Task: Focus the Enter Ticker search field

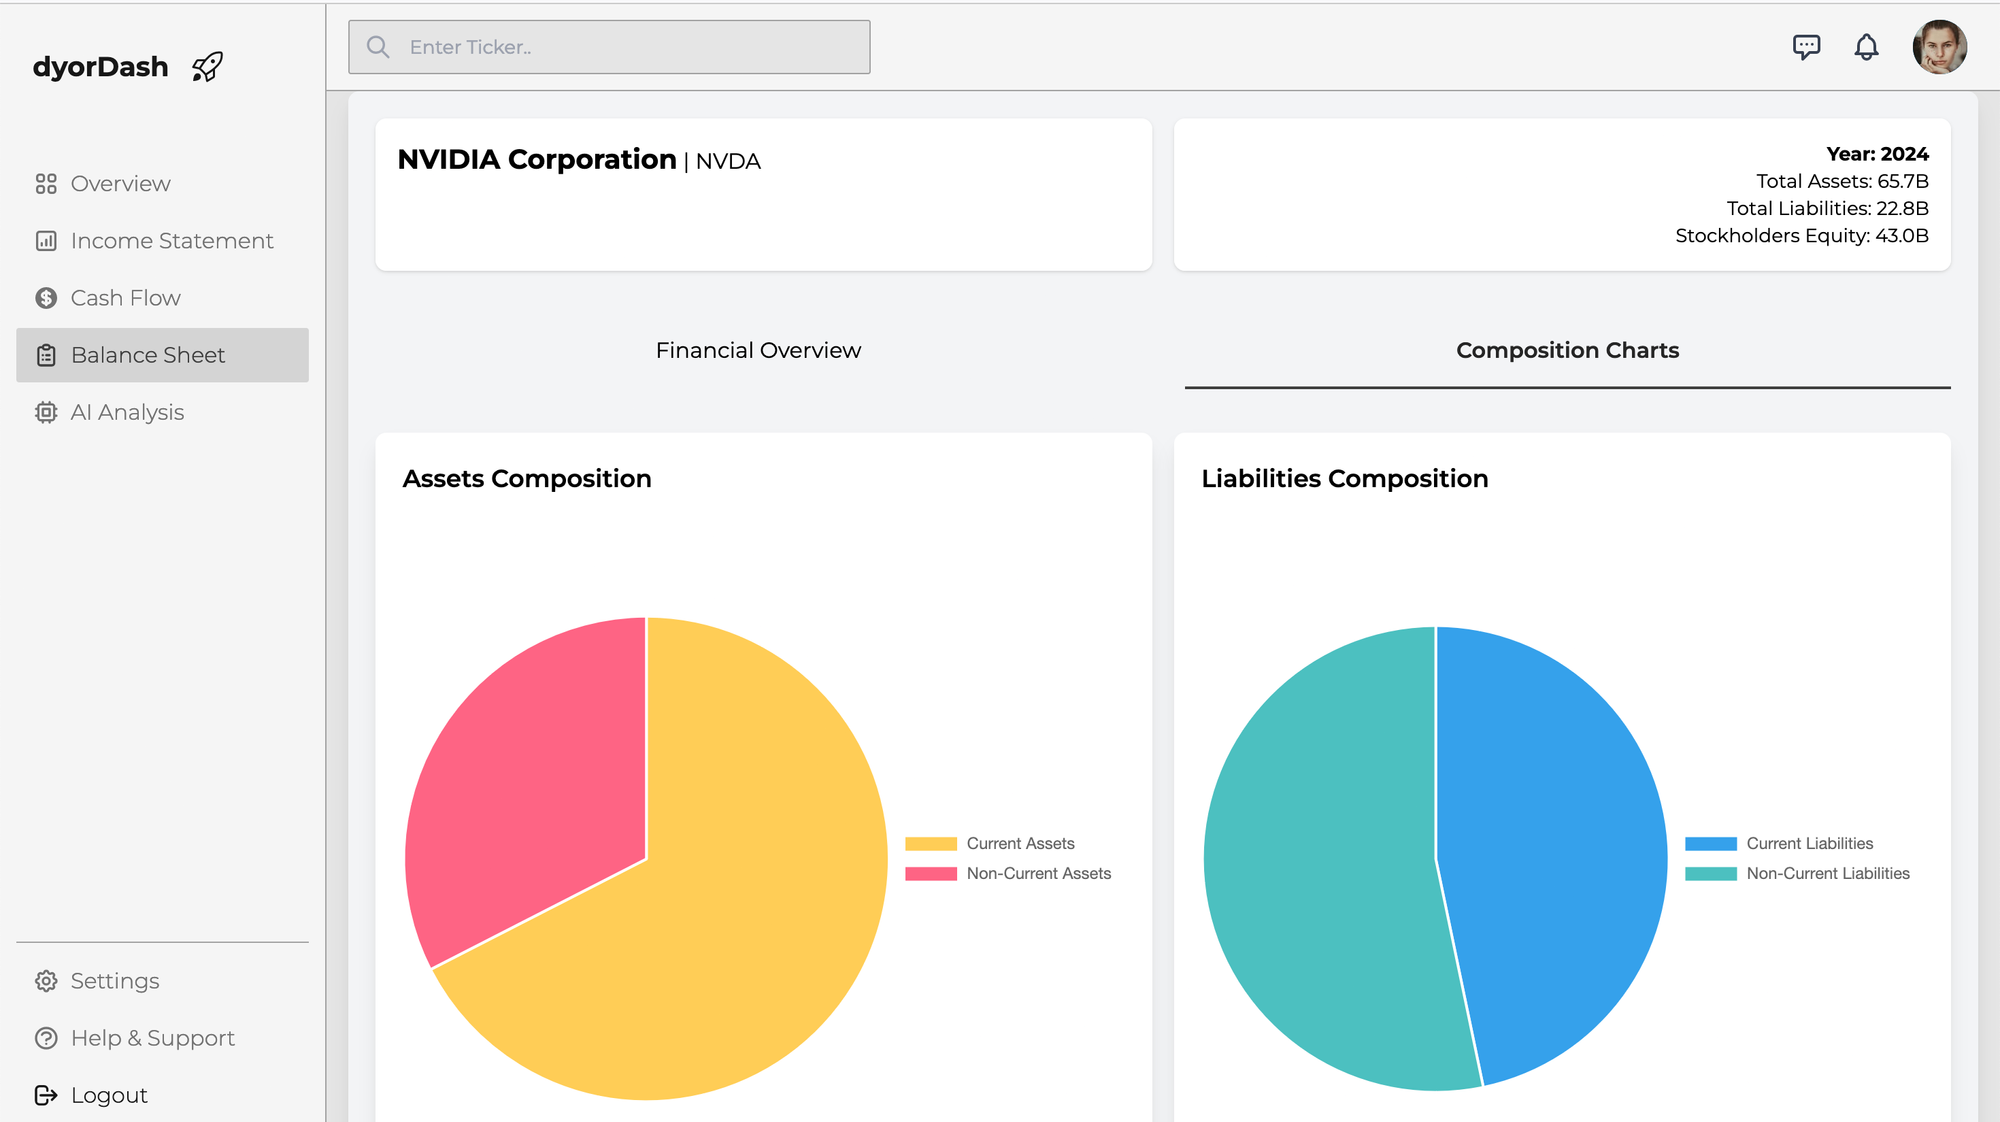Action: 609,47
